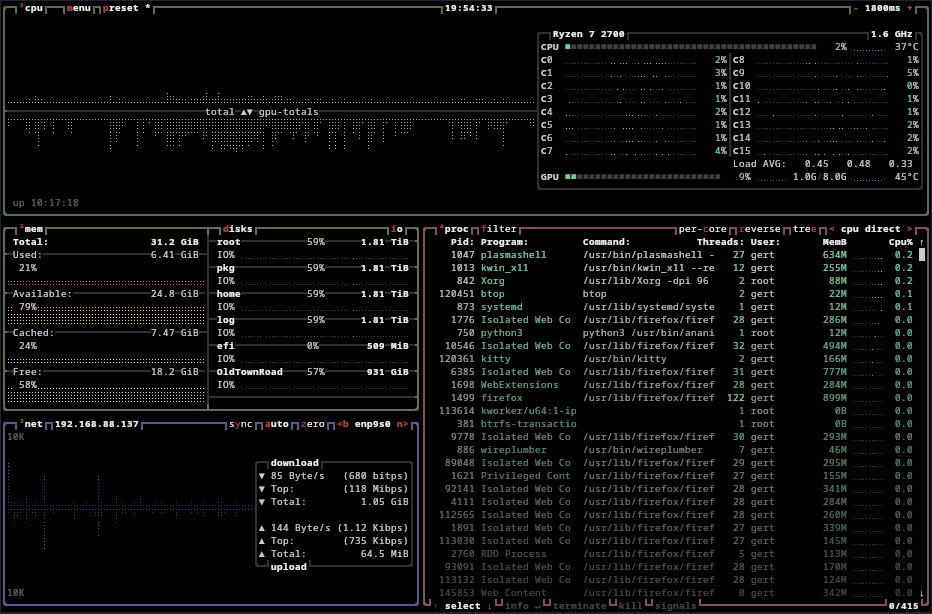The height and width of the screenshot is (614, 932).
Task: Switch to next network interface after enp9s0
Action: click(x=404, y=424)
